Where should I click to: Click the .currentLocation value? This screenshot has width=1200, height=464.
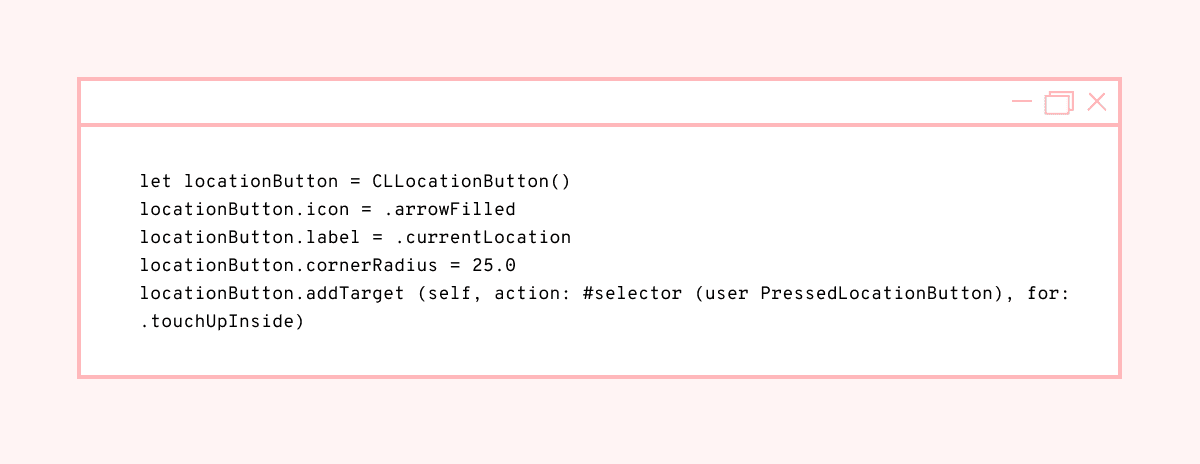point(482,238)
